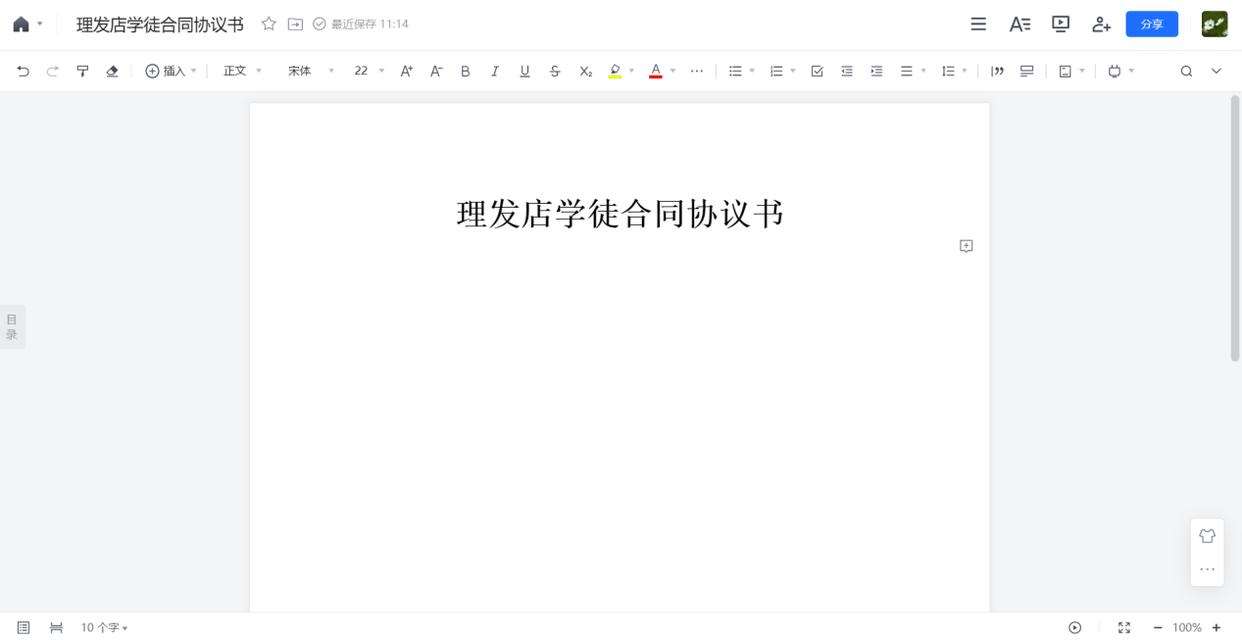Open the 目录 outline side tab

[x=12, y=327]
